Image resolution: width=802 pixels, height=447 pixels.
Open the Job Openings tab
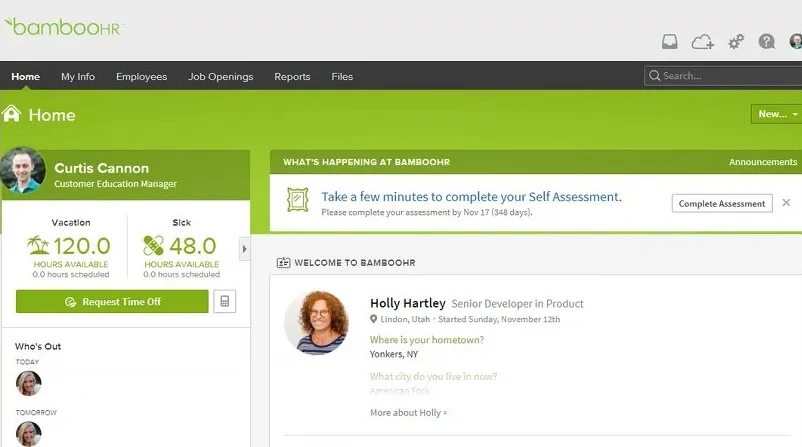coord(220,77)
